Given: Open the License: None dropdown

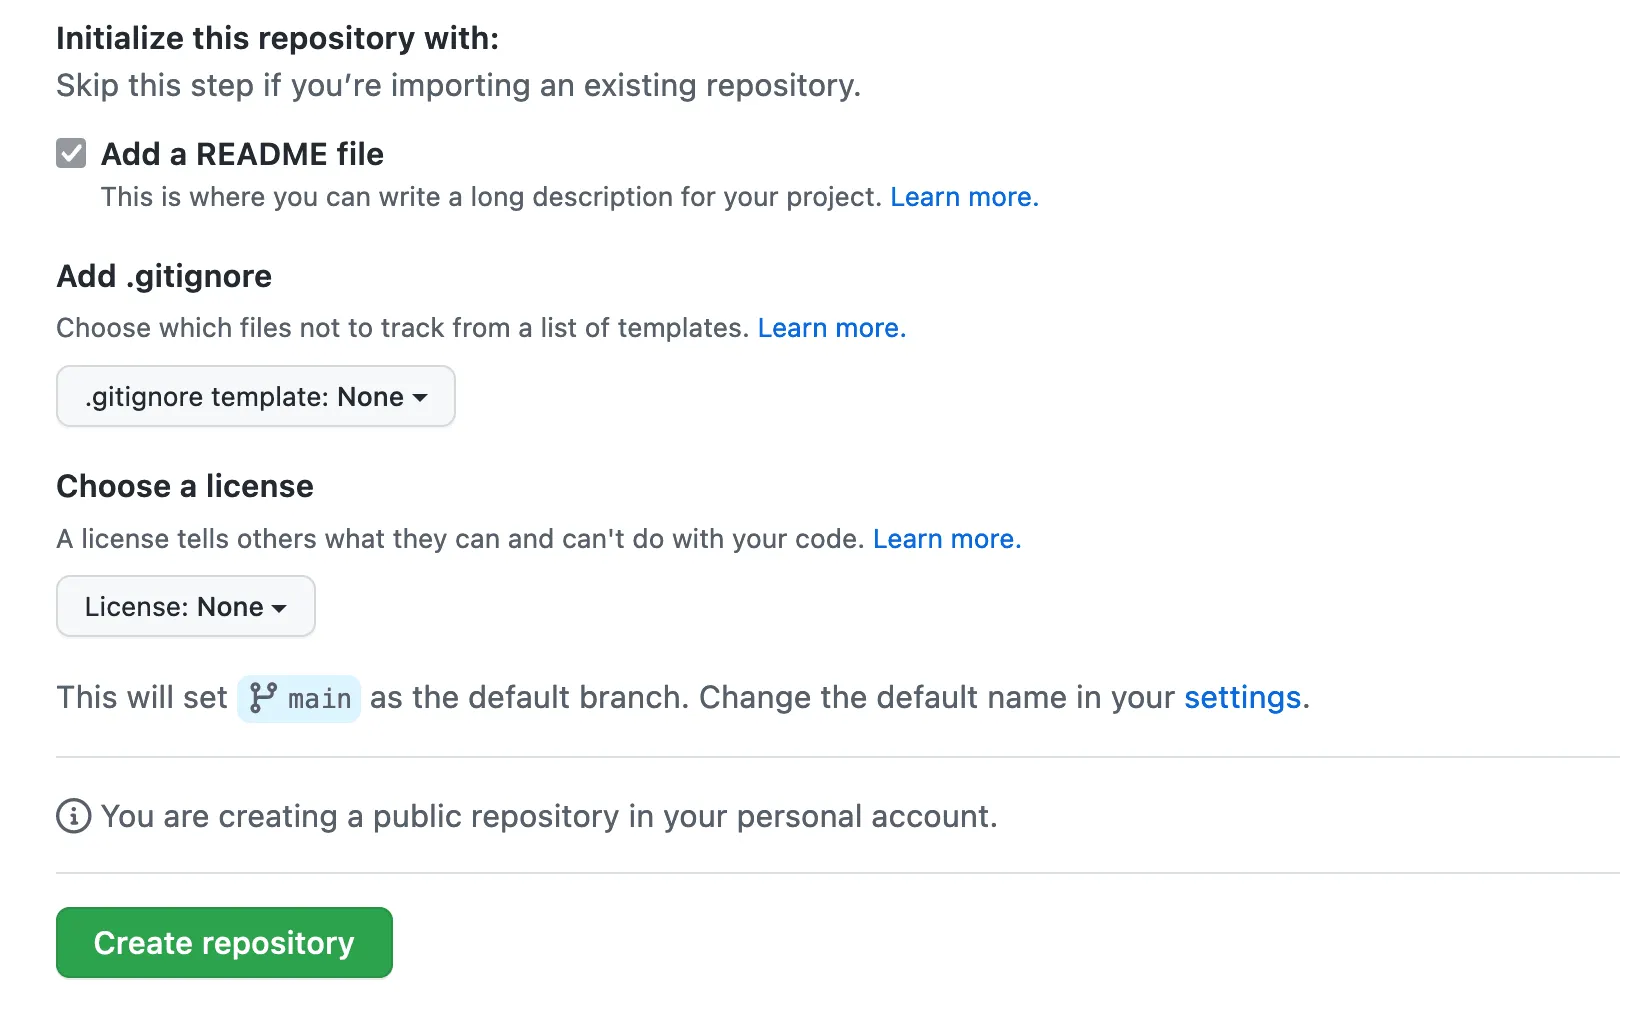Looking at the screenshot, I should tap(186, 606).
